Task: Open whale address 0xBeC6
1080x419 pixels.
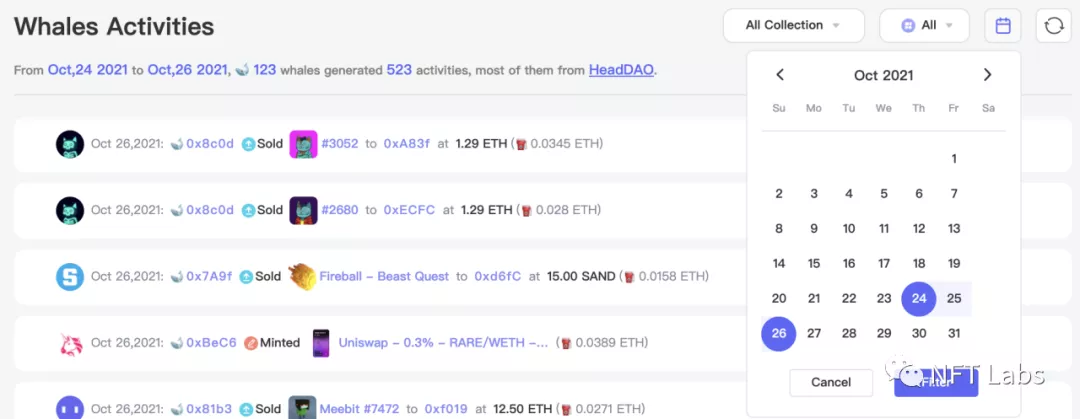Action: tap(211, 343)
